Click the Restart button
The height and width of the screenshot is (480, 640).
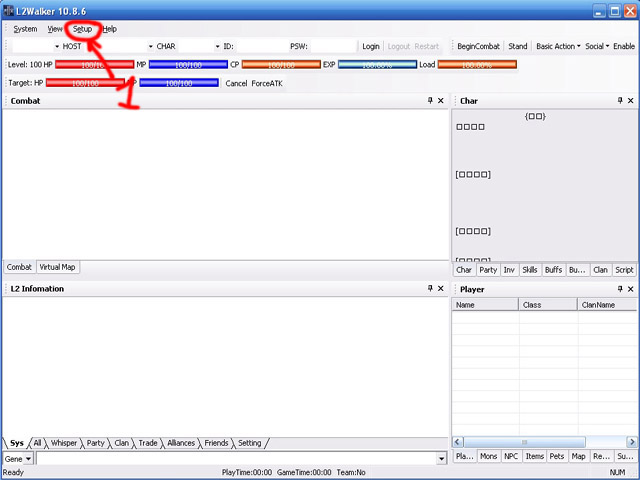[x=427, y=47]
